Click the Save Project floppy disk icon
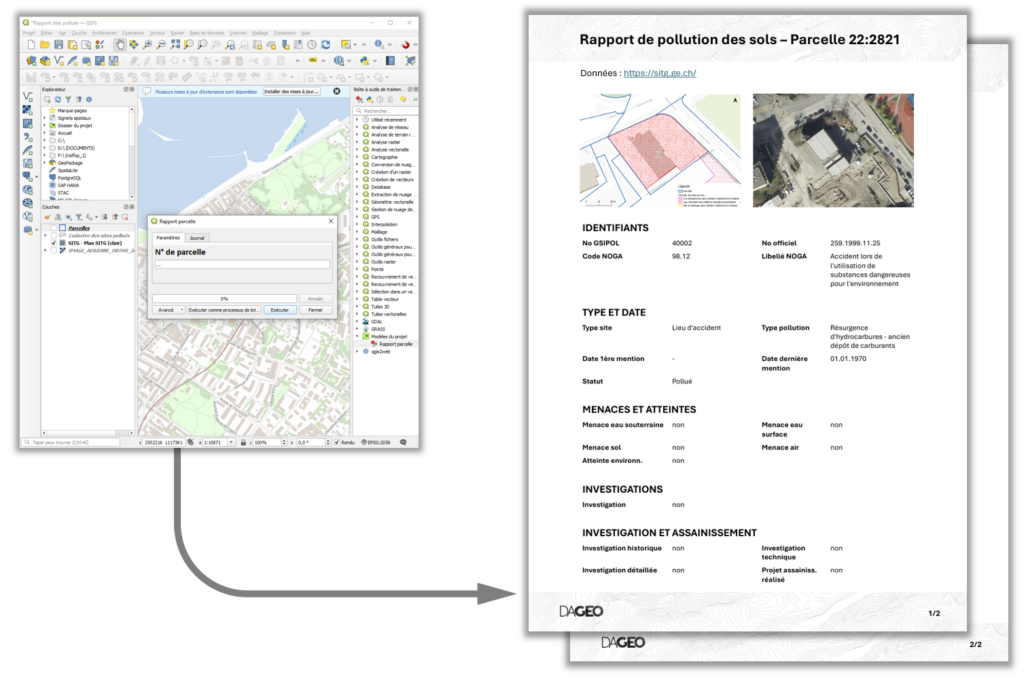Screen dimensions: 1024x679 pyautogui.click(x=58, y=45)
